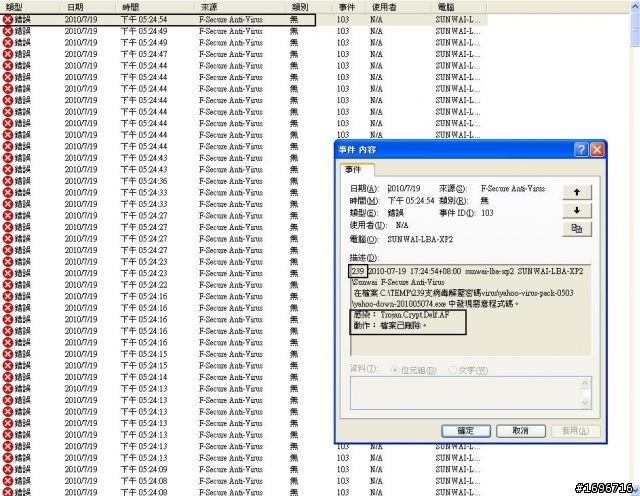Click the error icon in the 05:24:47 row
The height and width of the screenshot is (496, 640).
[8, 54]
